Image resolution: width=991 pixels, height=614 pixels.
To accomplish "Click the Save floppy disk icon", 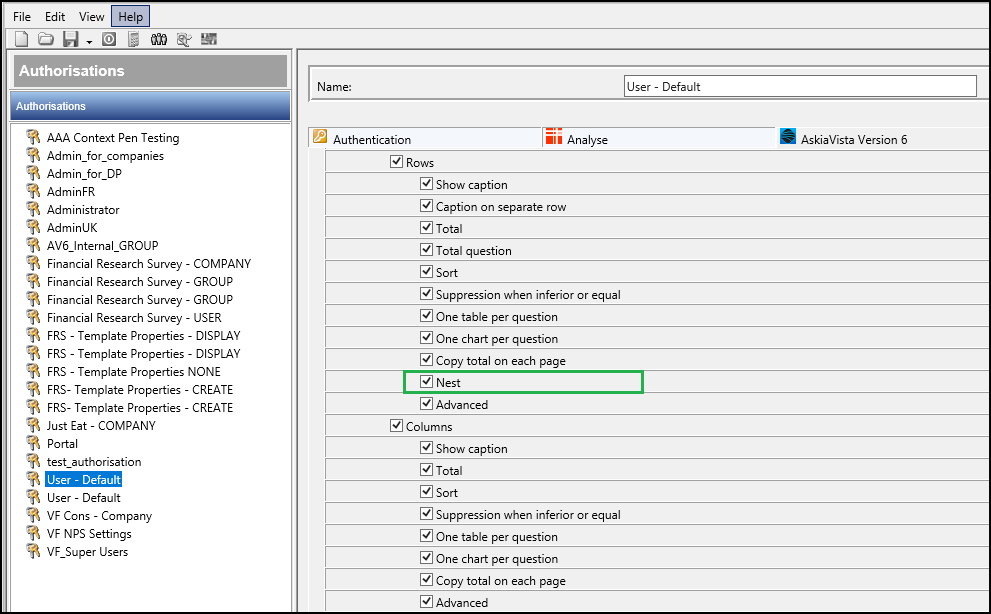I will (x=70, y=39).
